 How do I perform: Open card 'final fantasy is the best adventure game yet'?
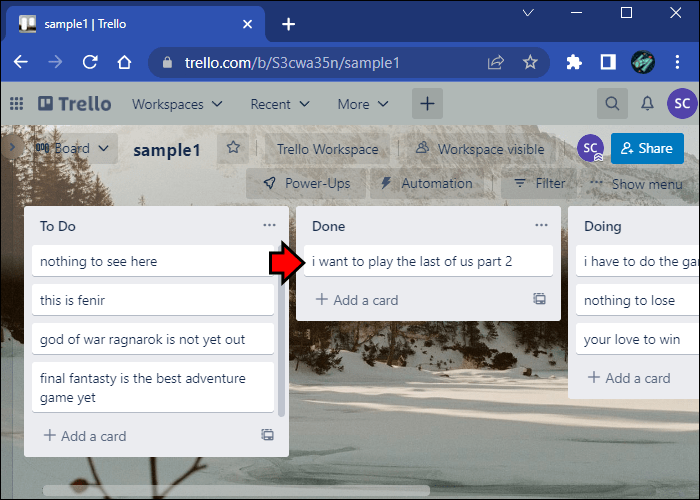point(153,387)
